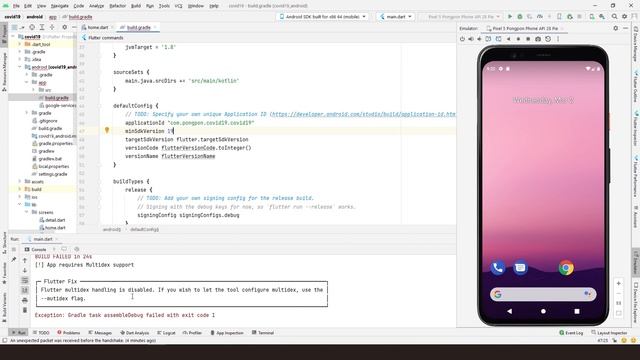Toggle tool window bars in status bar corner

(x=4, y=340)
